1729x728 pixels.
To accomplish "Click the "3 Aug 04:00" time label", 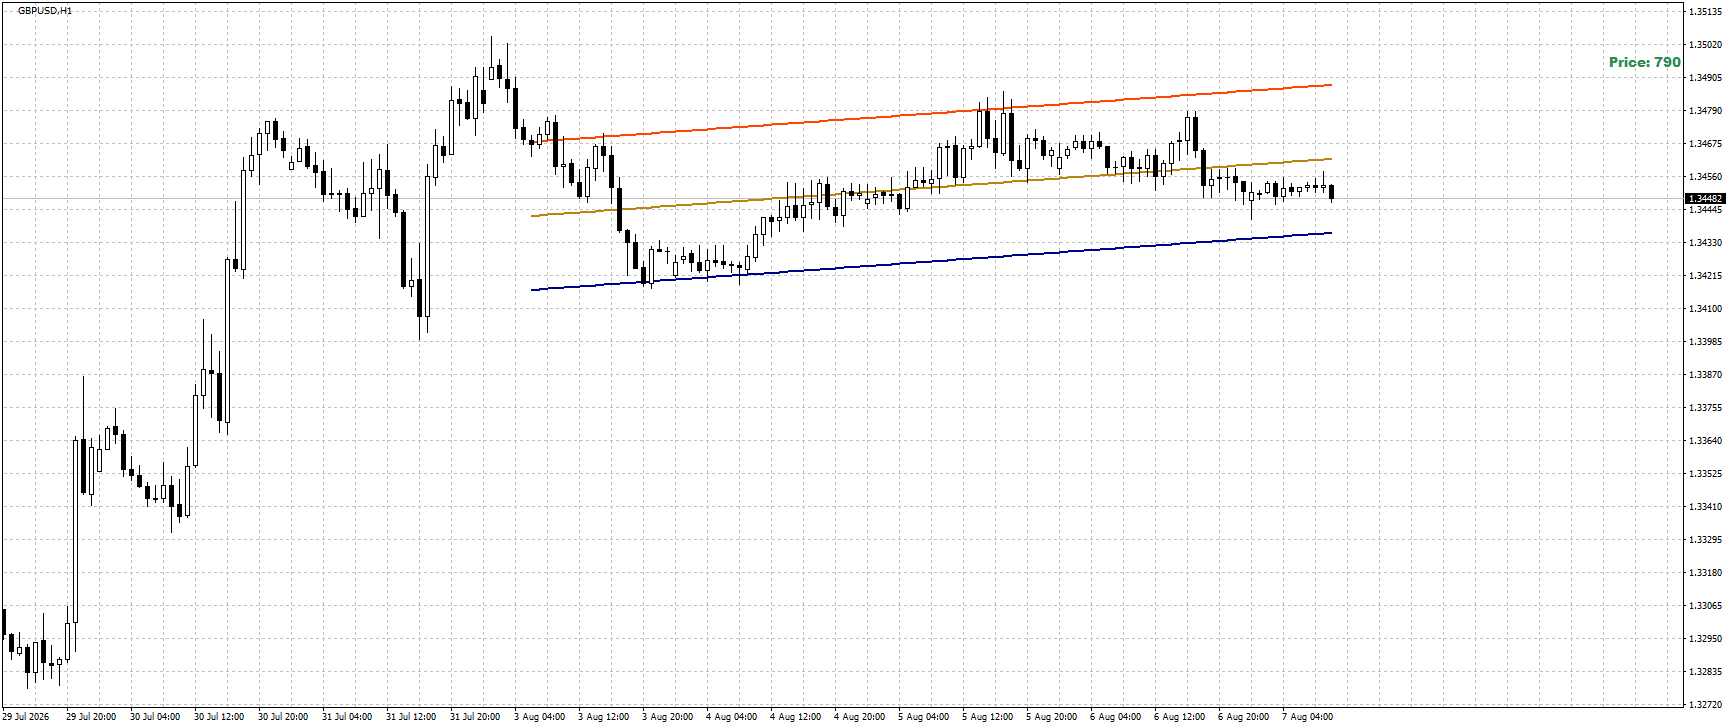I will pos(540,717).
